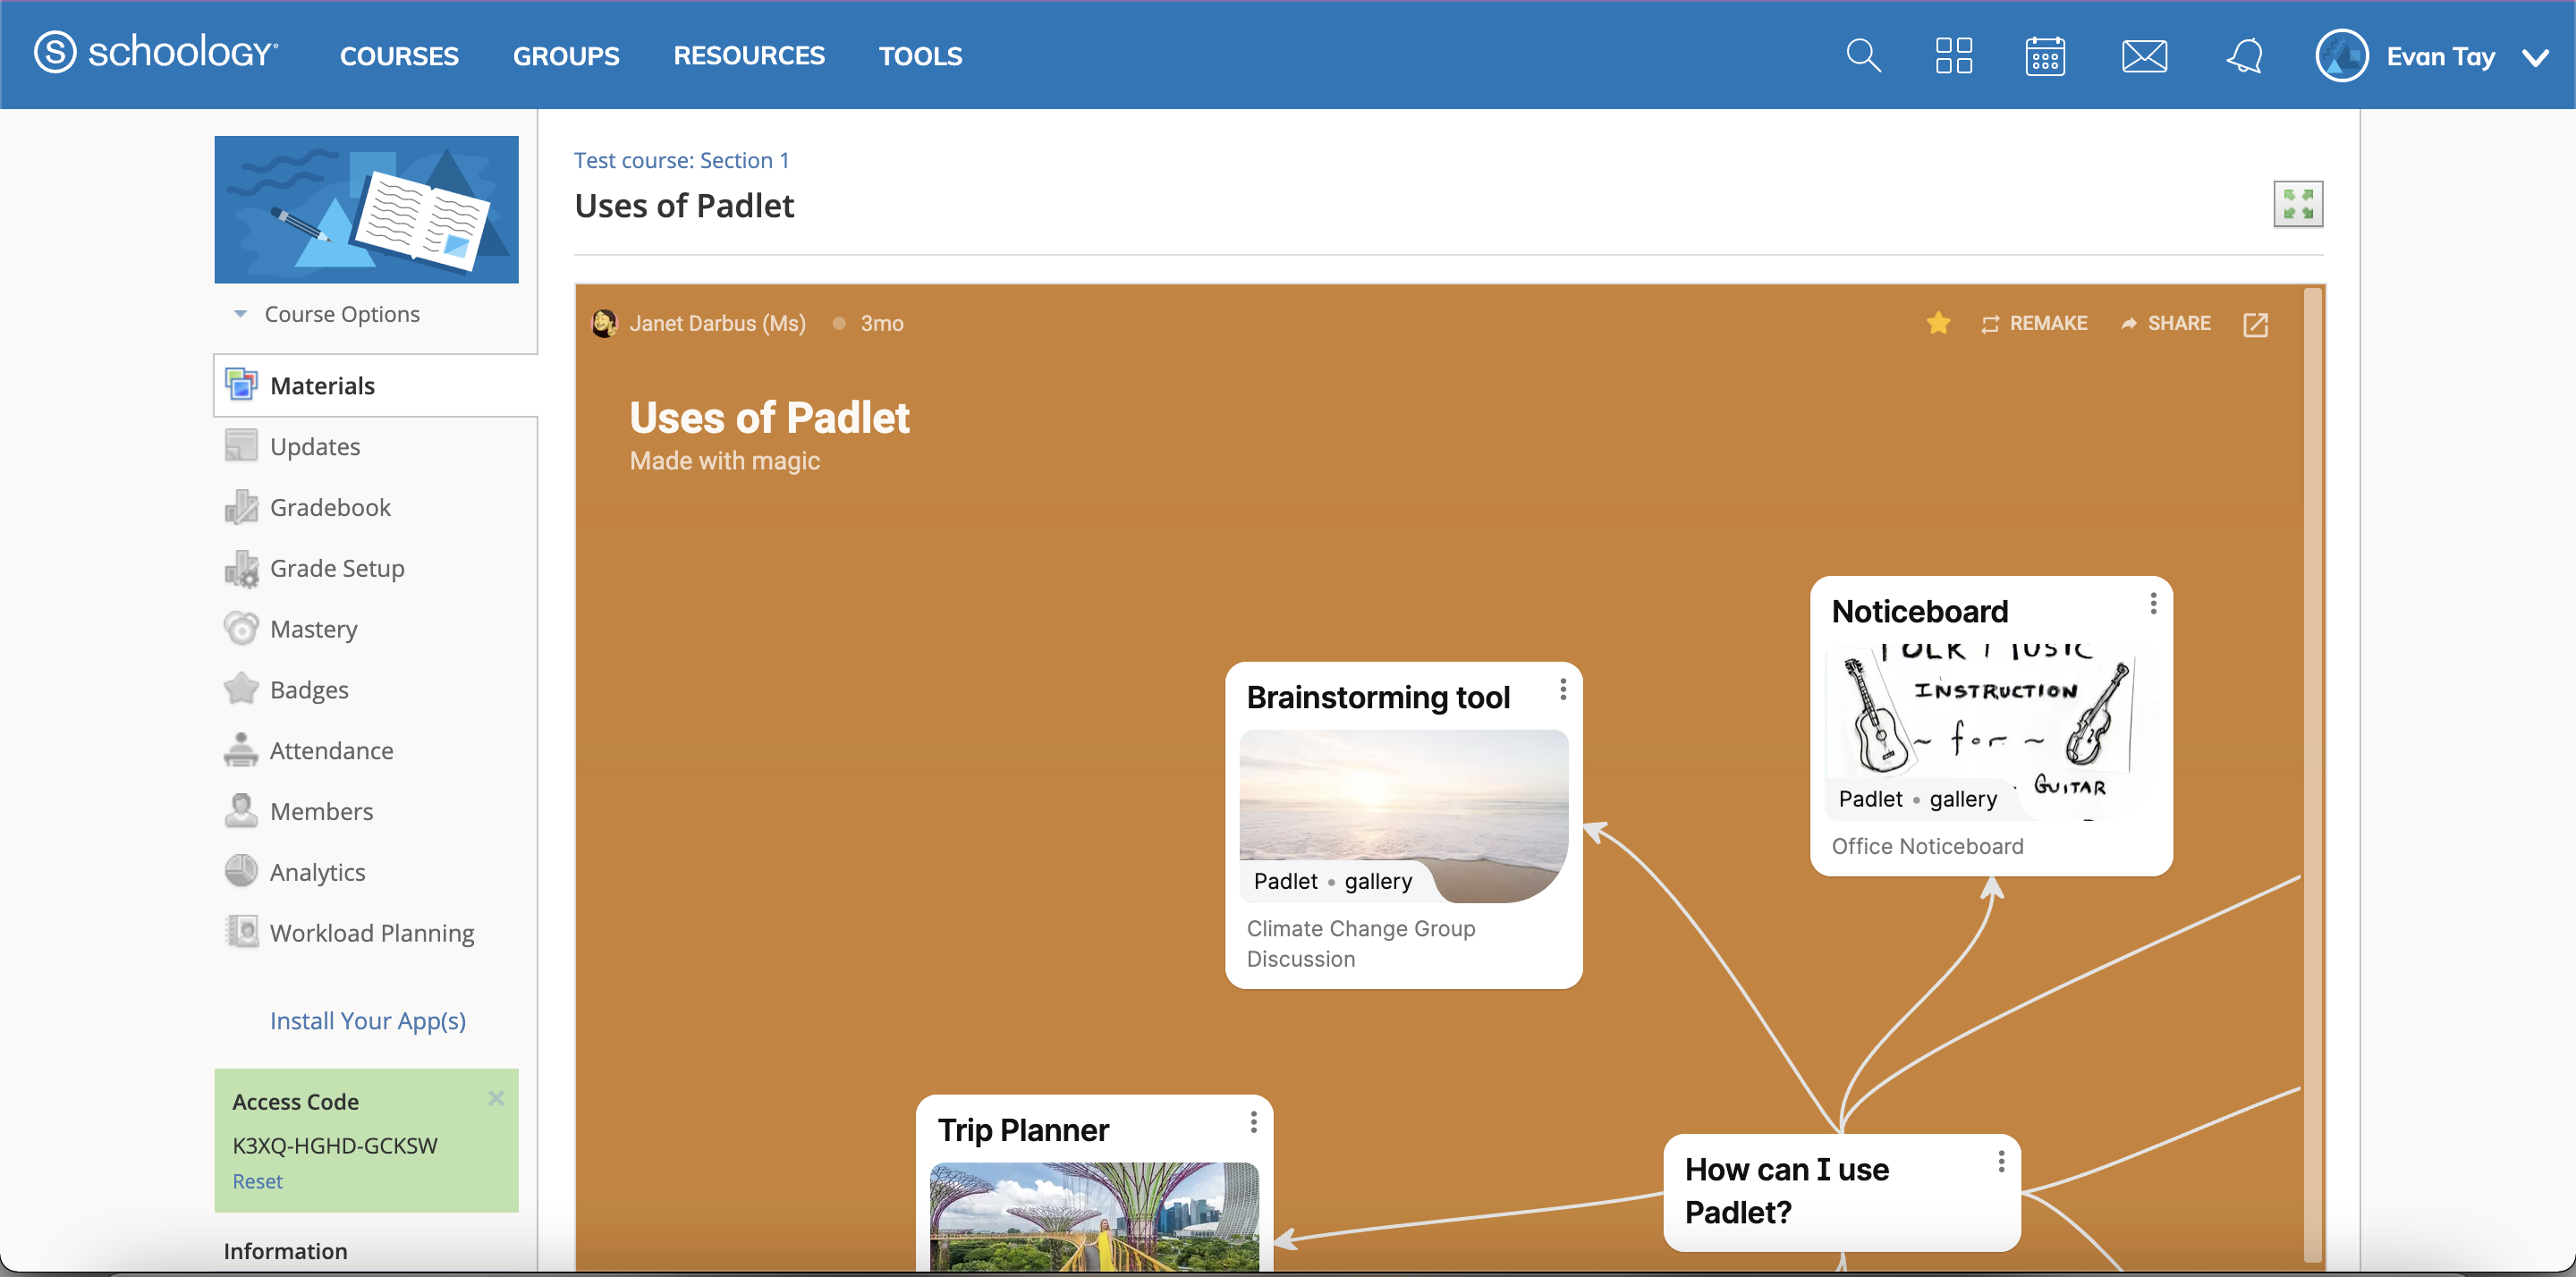Click the 'How can I use Padlet?' card
The image size is (2576, 1277).
tap(1841, 1191)
